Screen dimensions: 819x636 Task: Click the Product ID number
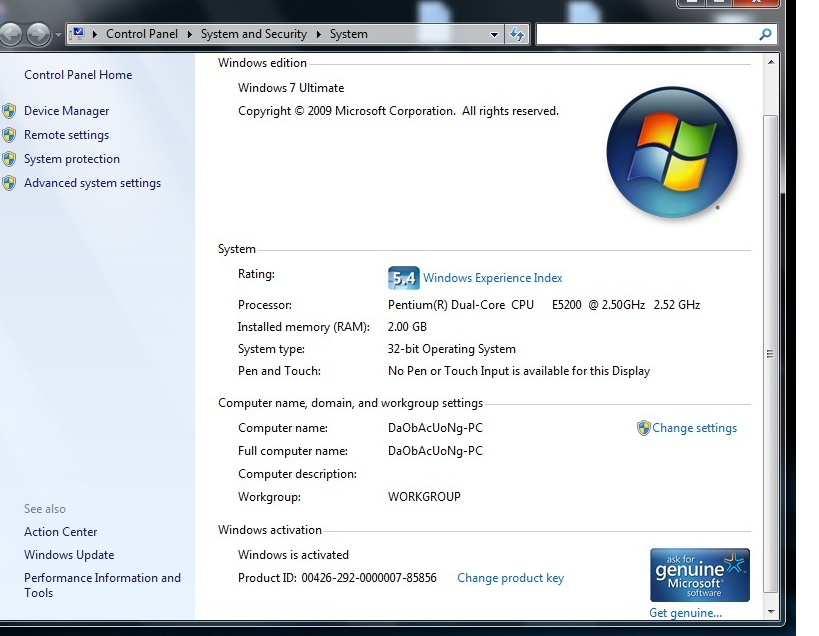point(369,578)
